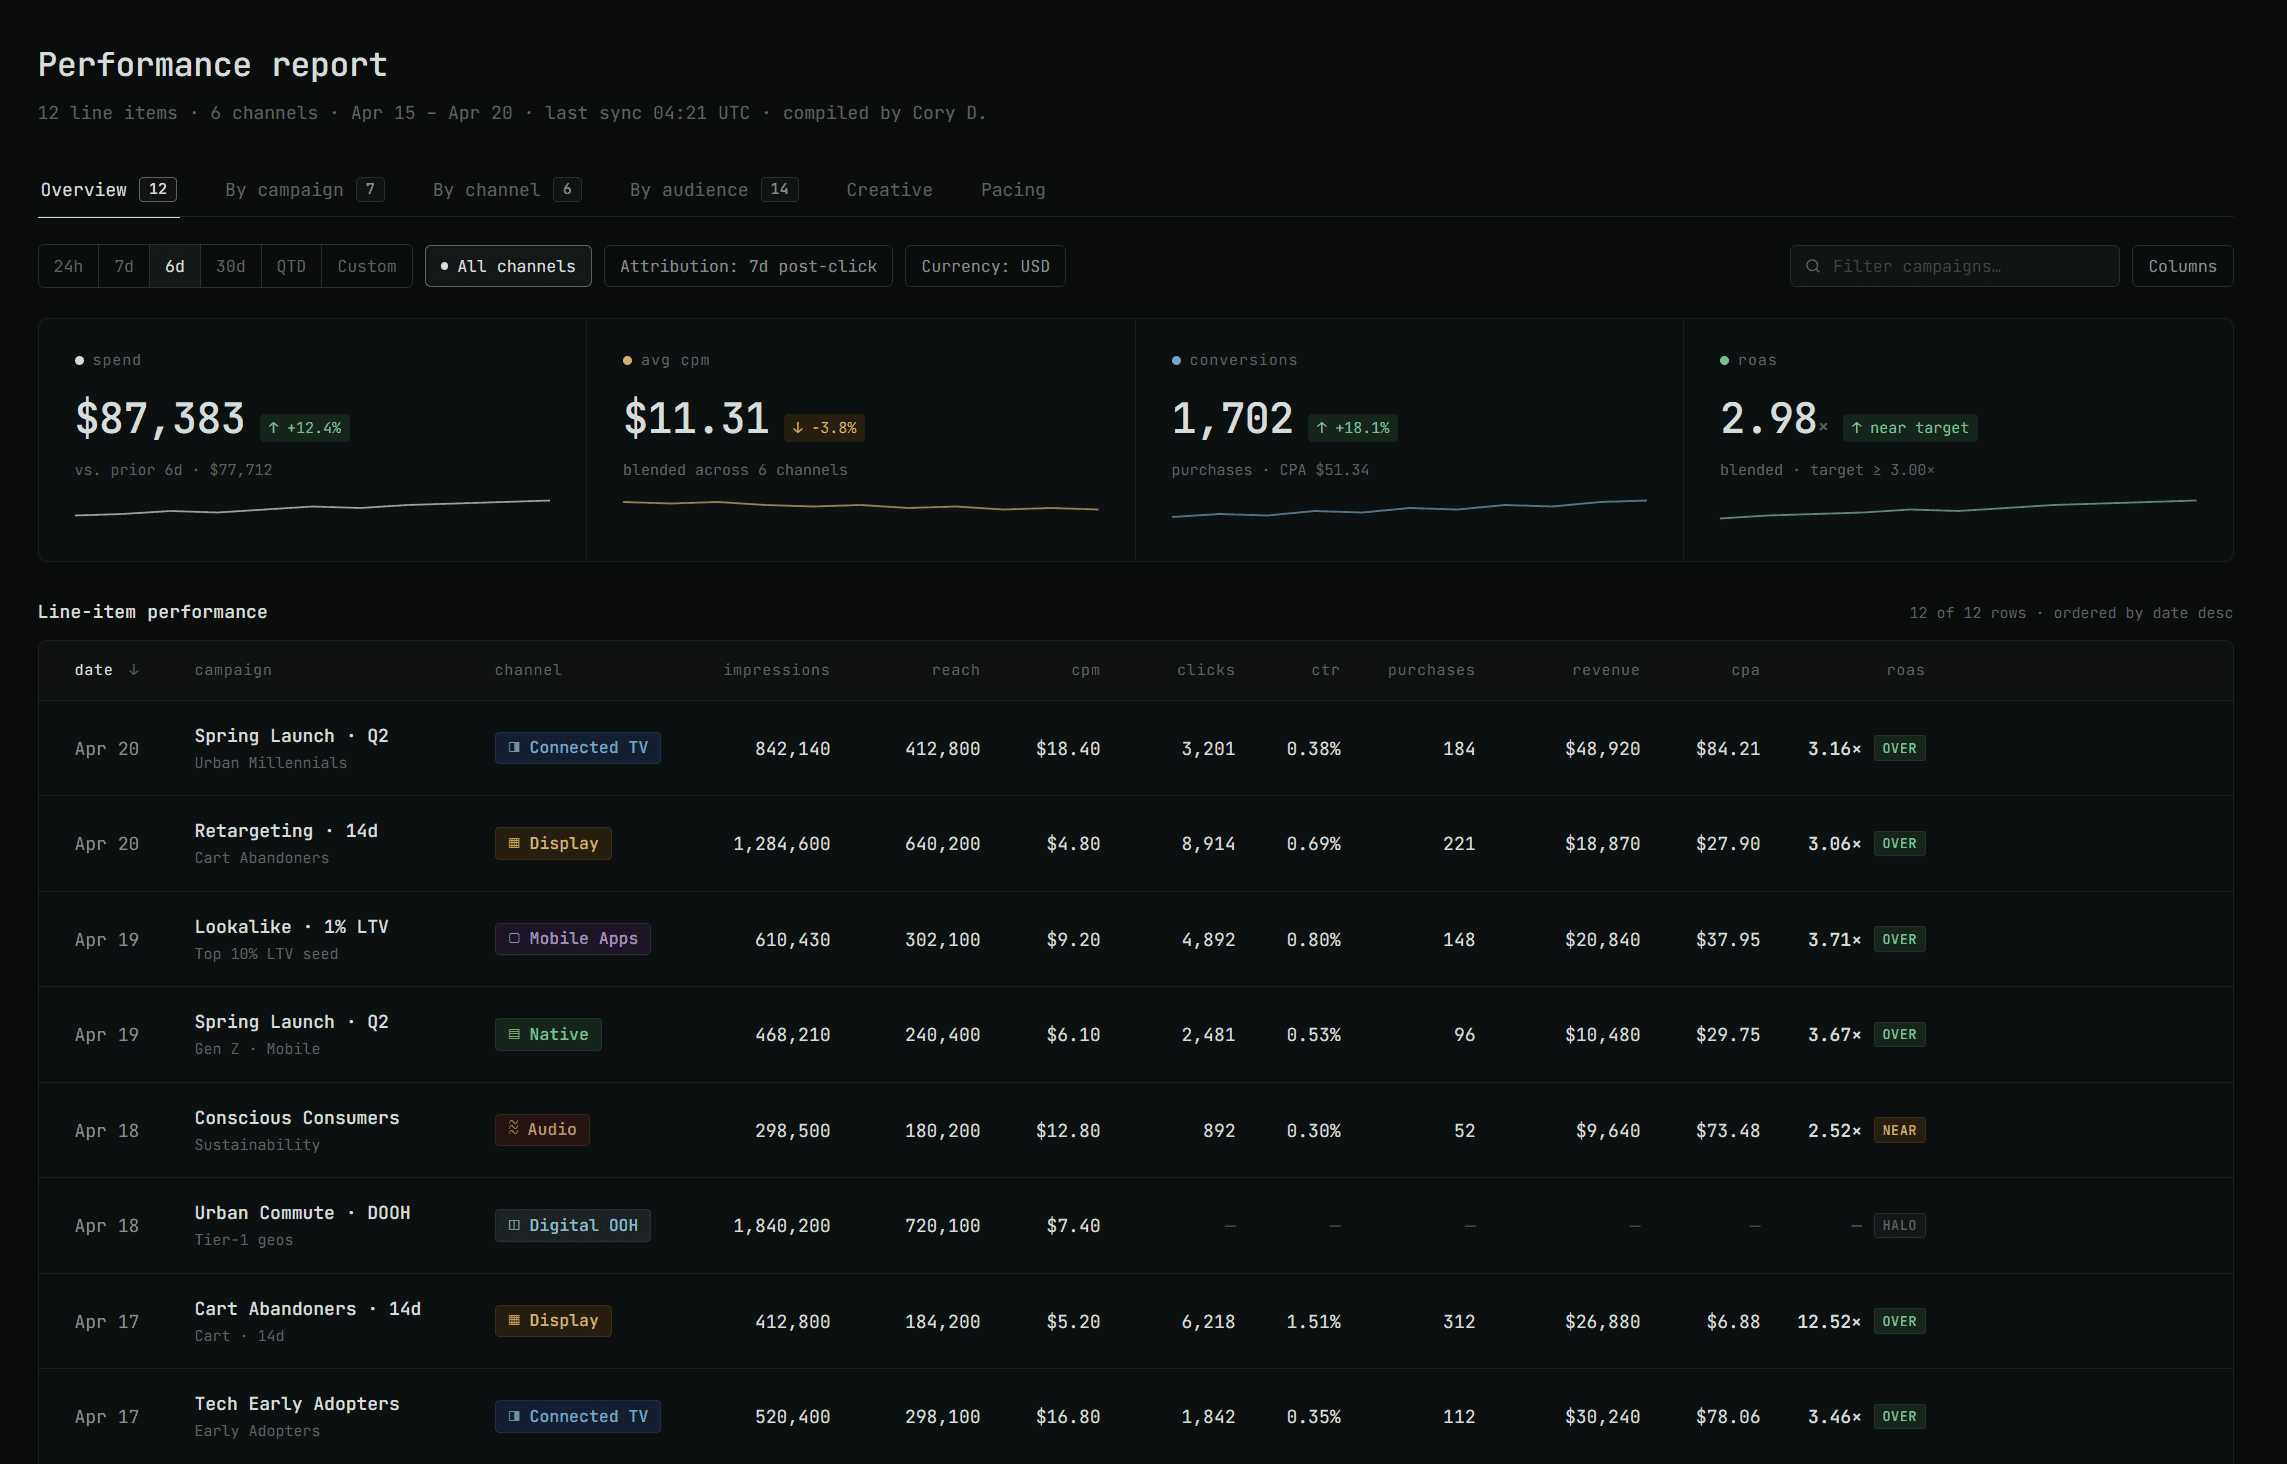Click the Native channel badge icon
This screenshot has height=1464, width=2287.
click(514, 1035)
